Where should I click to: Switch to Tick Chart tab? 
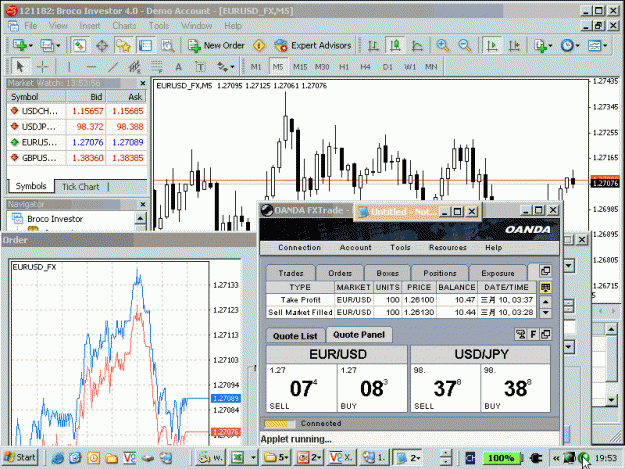(81, 186)
